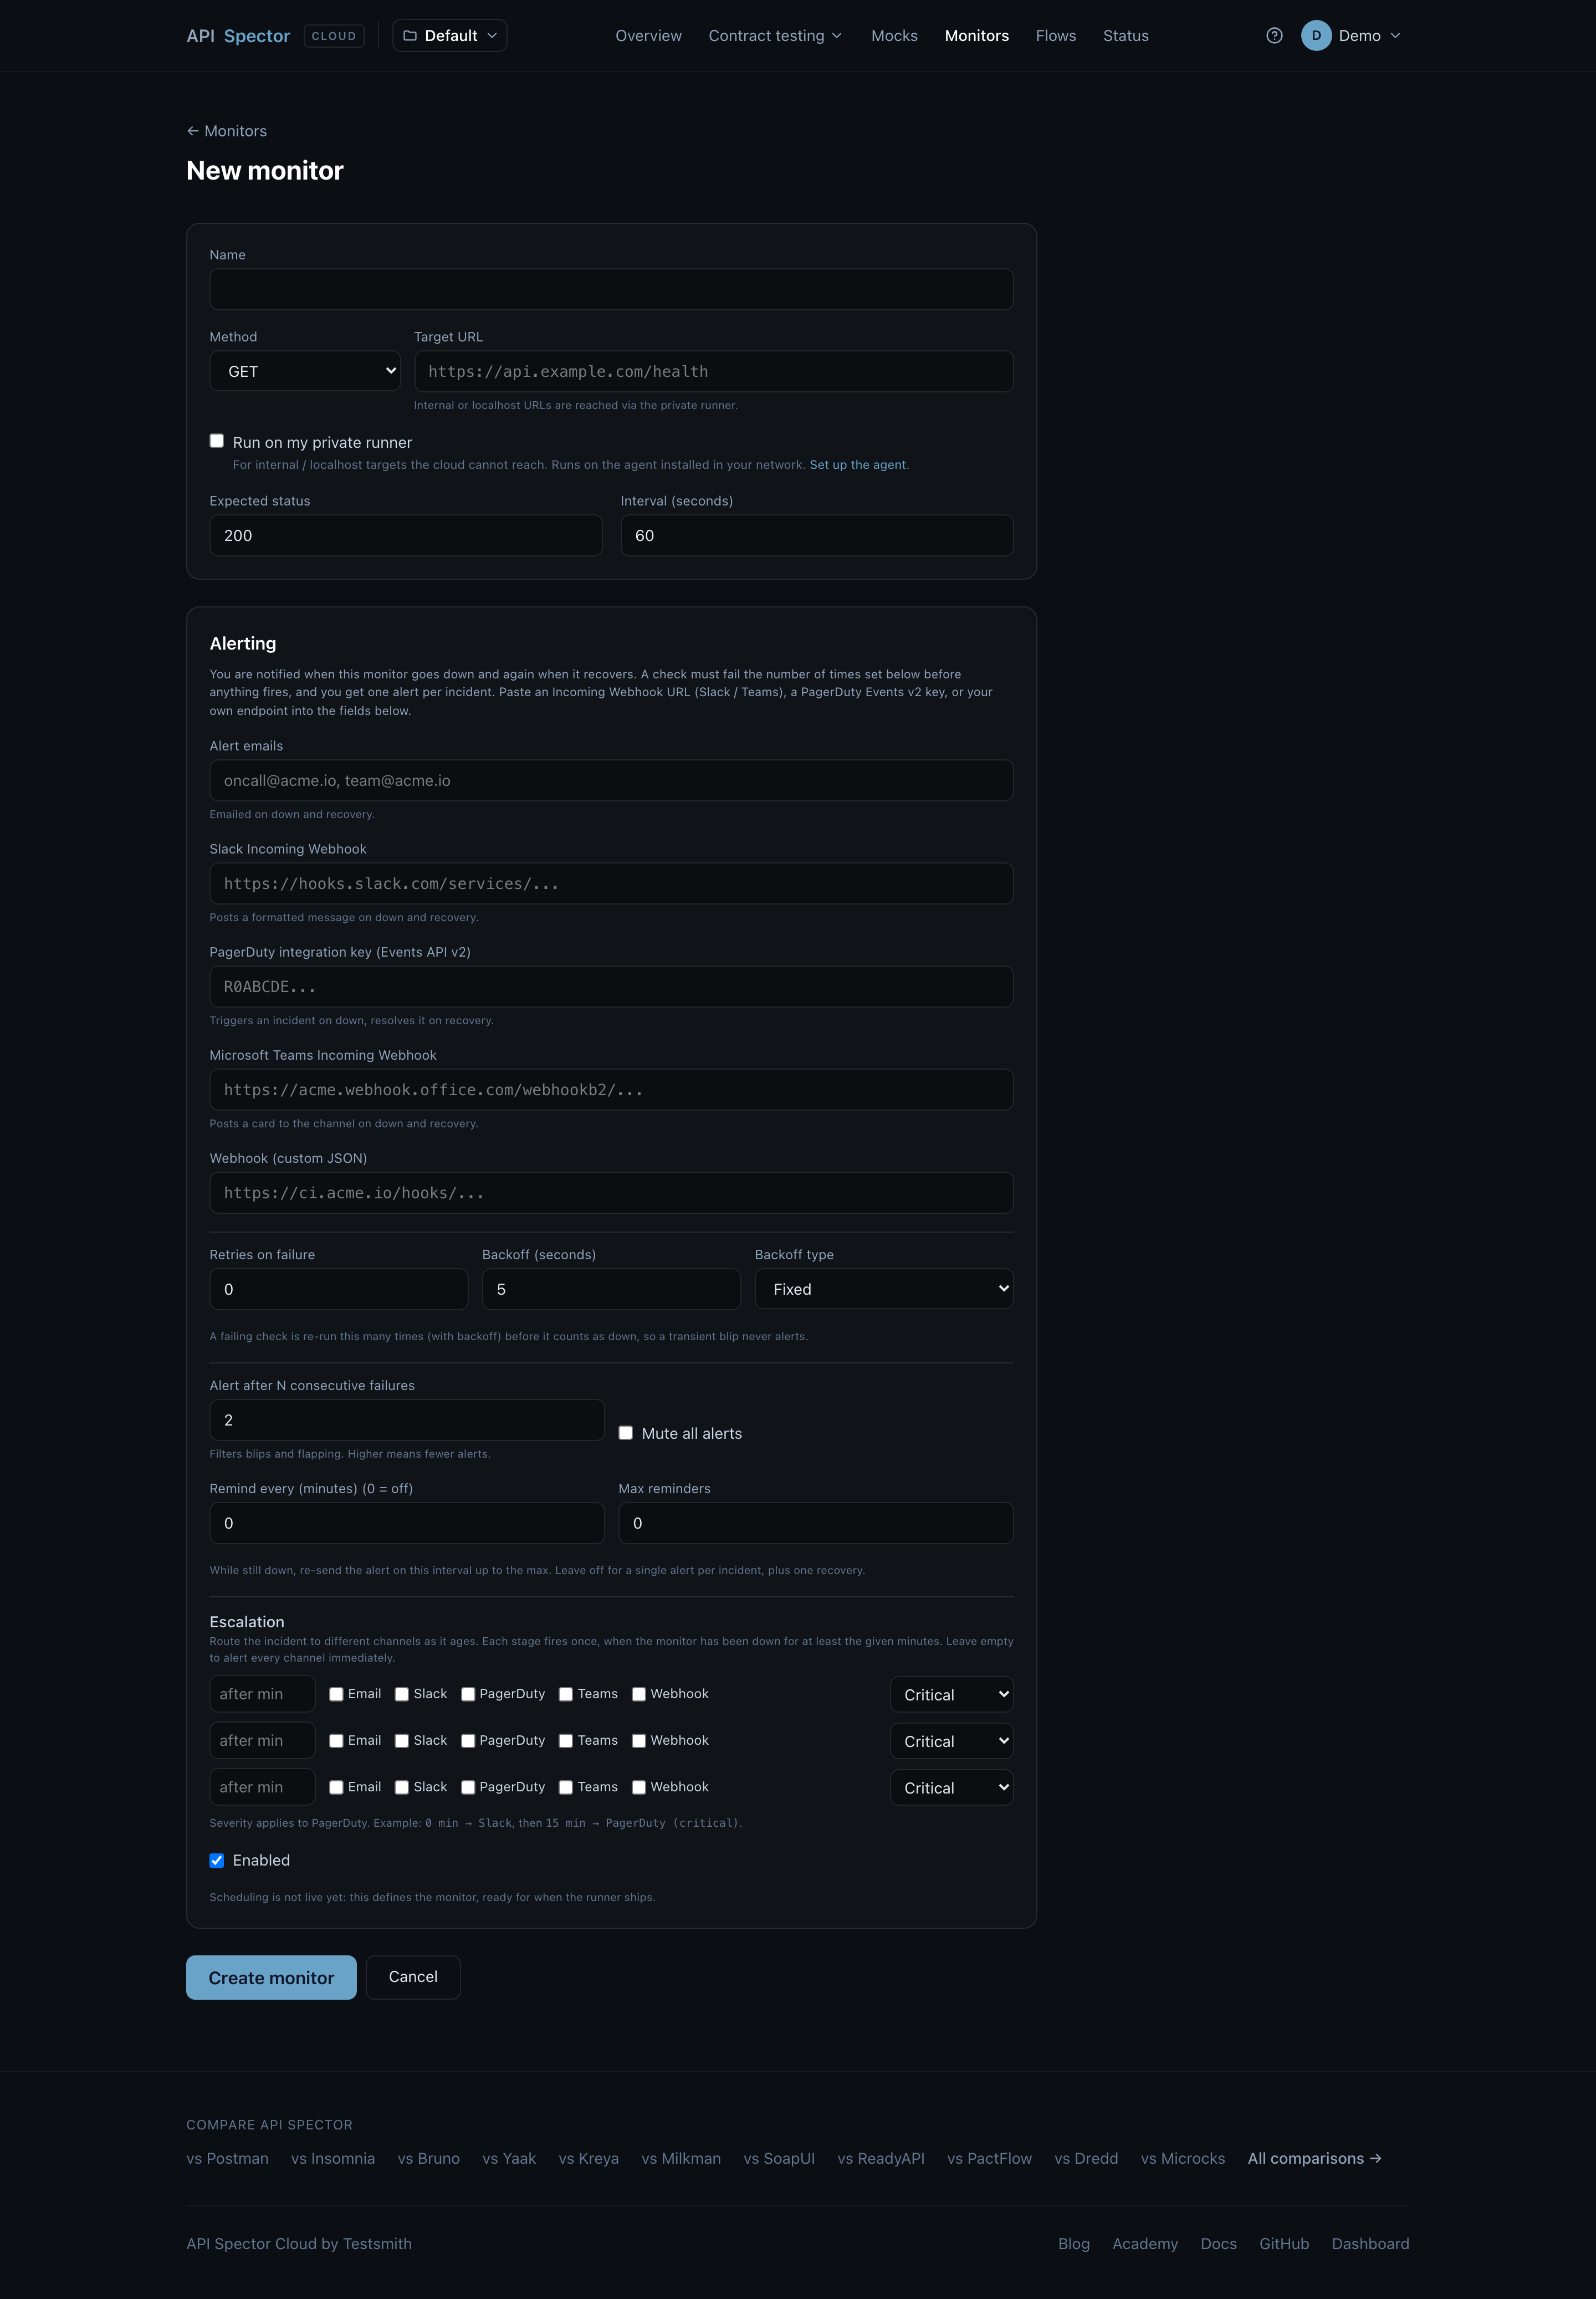1596x2299 pixels.
Task: Click the Expected status field
Action: click(x=406, y=535)
